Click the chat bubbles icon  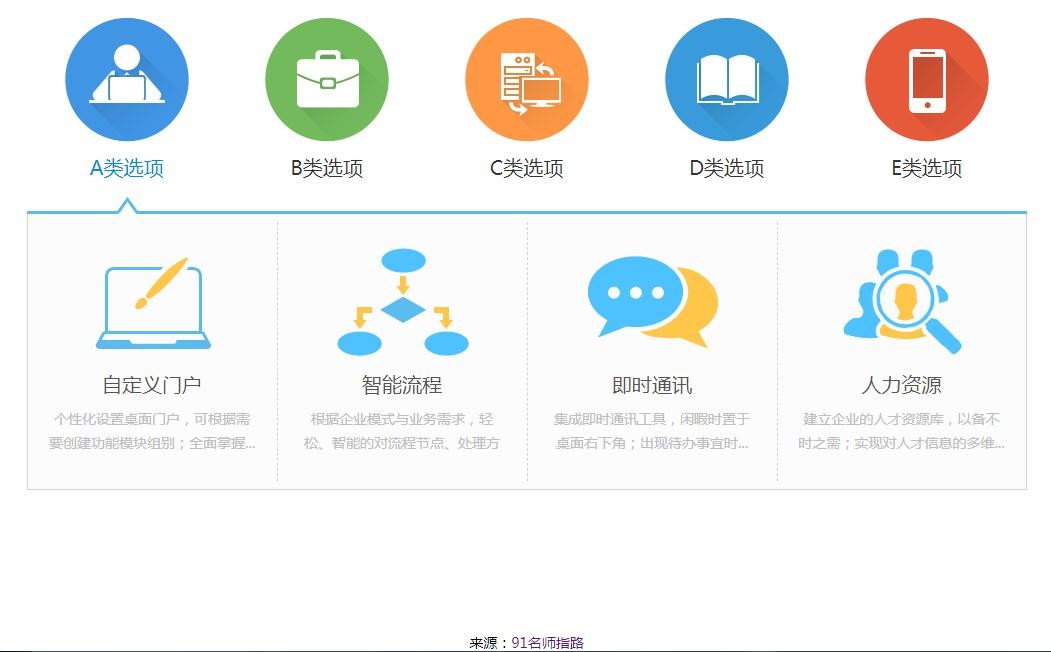click(652, 302)
